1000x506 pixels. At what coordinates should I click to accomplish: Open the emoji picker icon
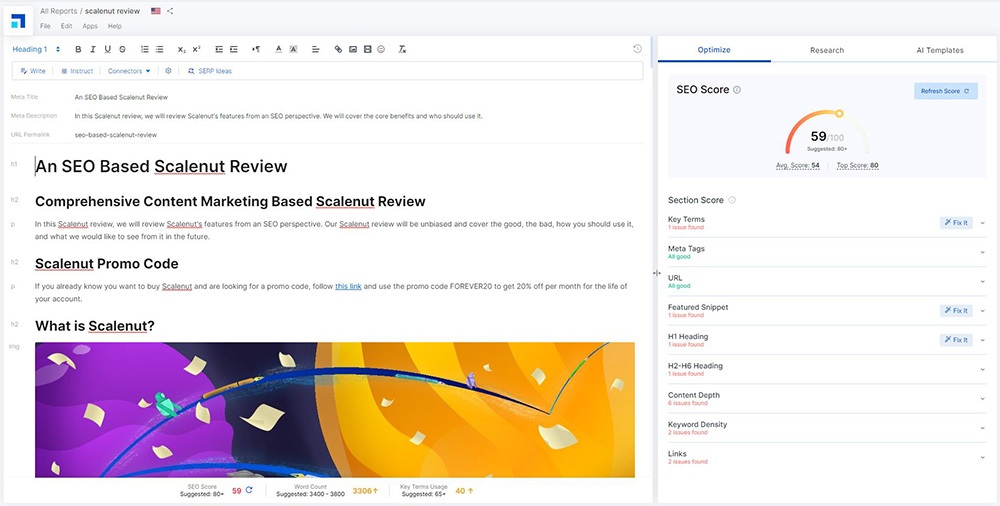pyautogui.click(x=381, y=49)
